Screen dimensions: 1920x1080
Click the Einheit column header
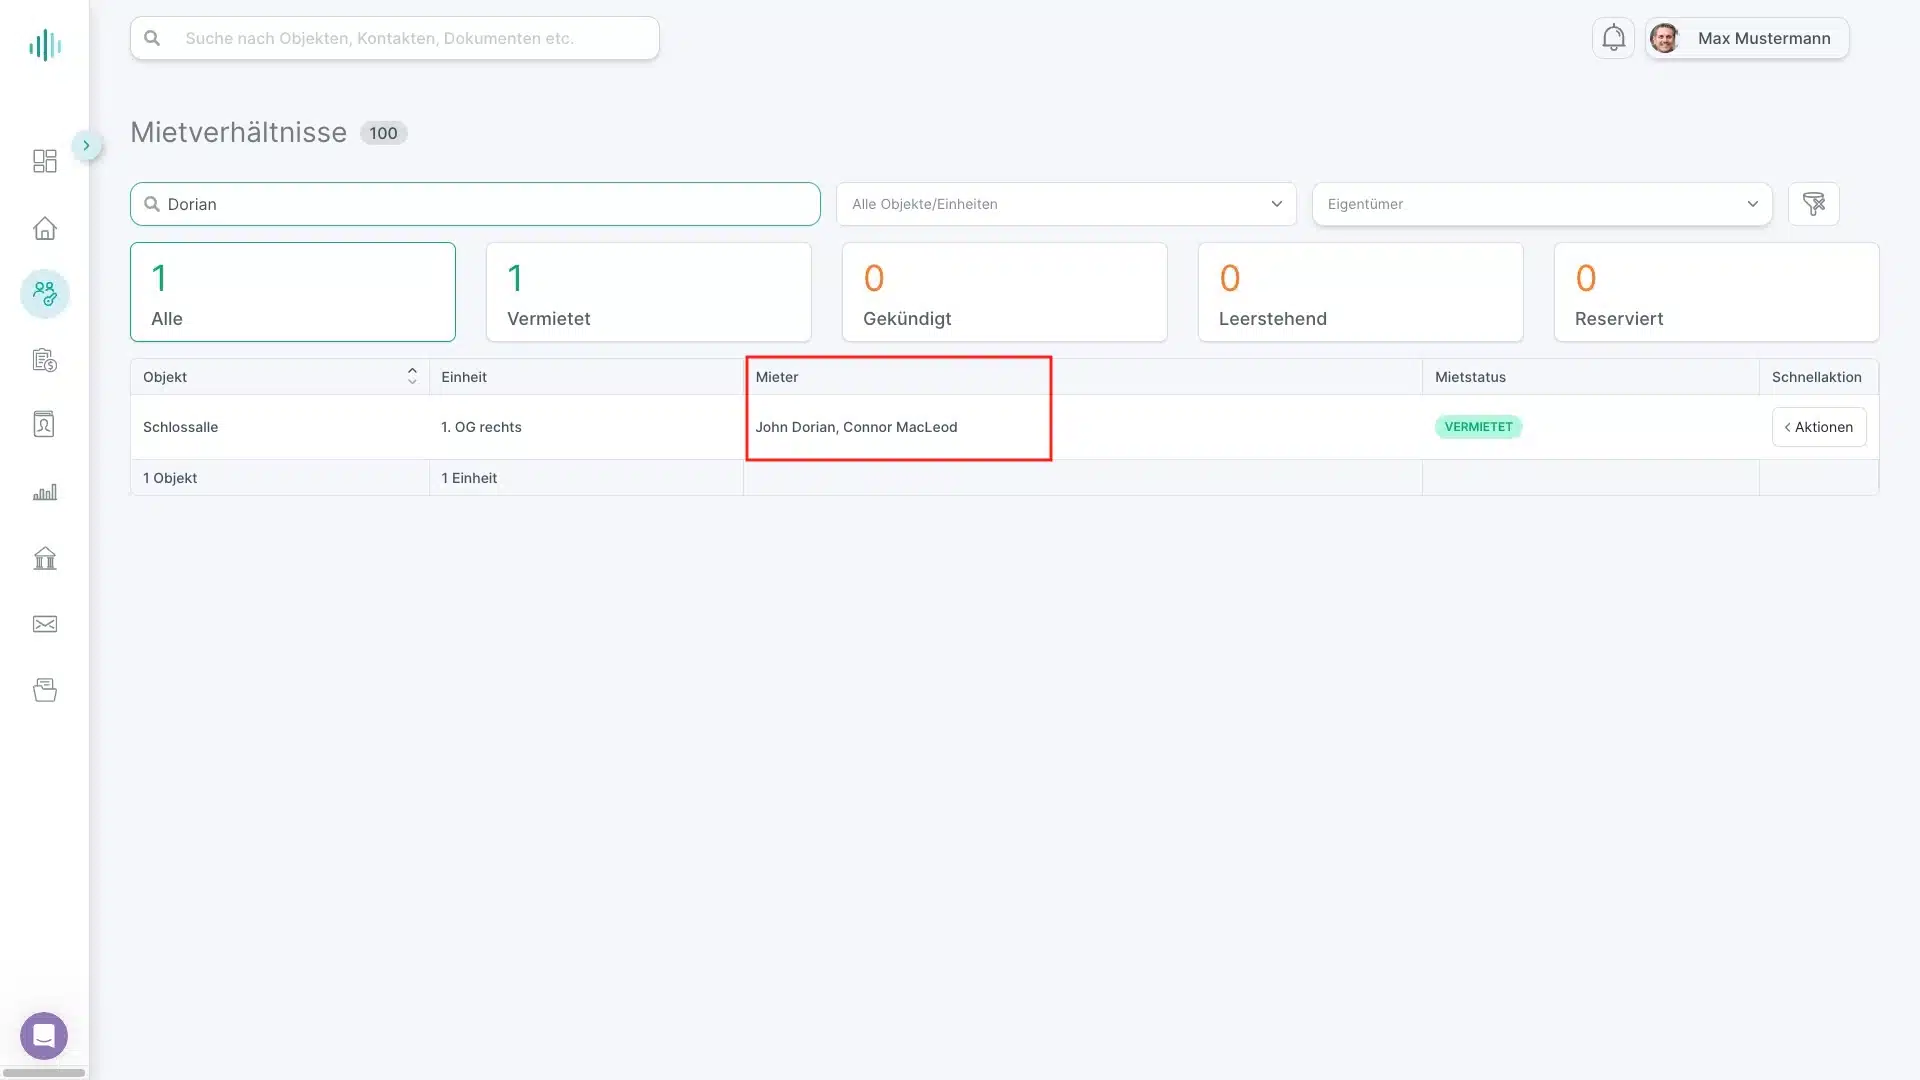pyautogui.click(x=586, y=377)
